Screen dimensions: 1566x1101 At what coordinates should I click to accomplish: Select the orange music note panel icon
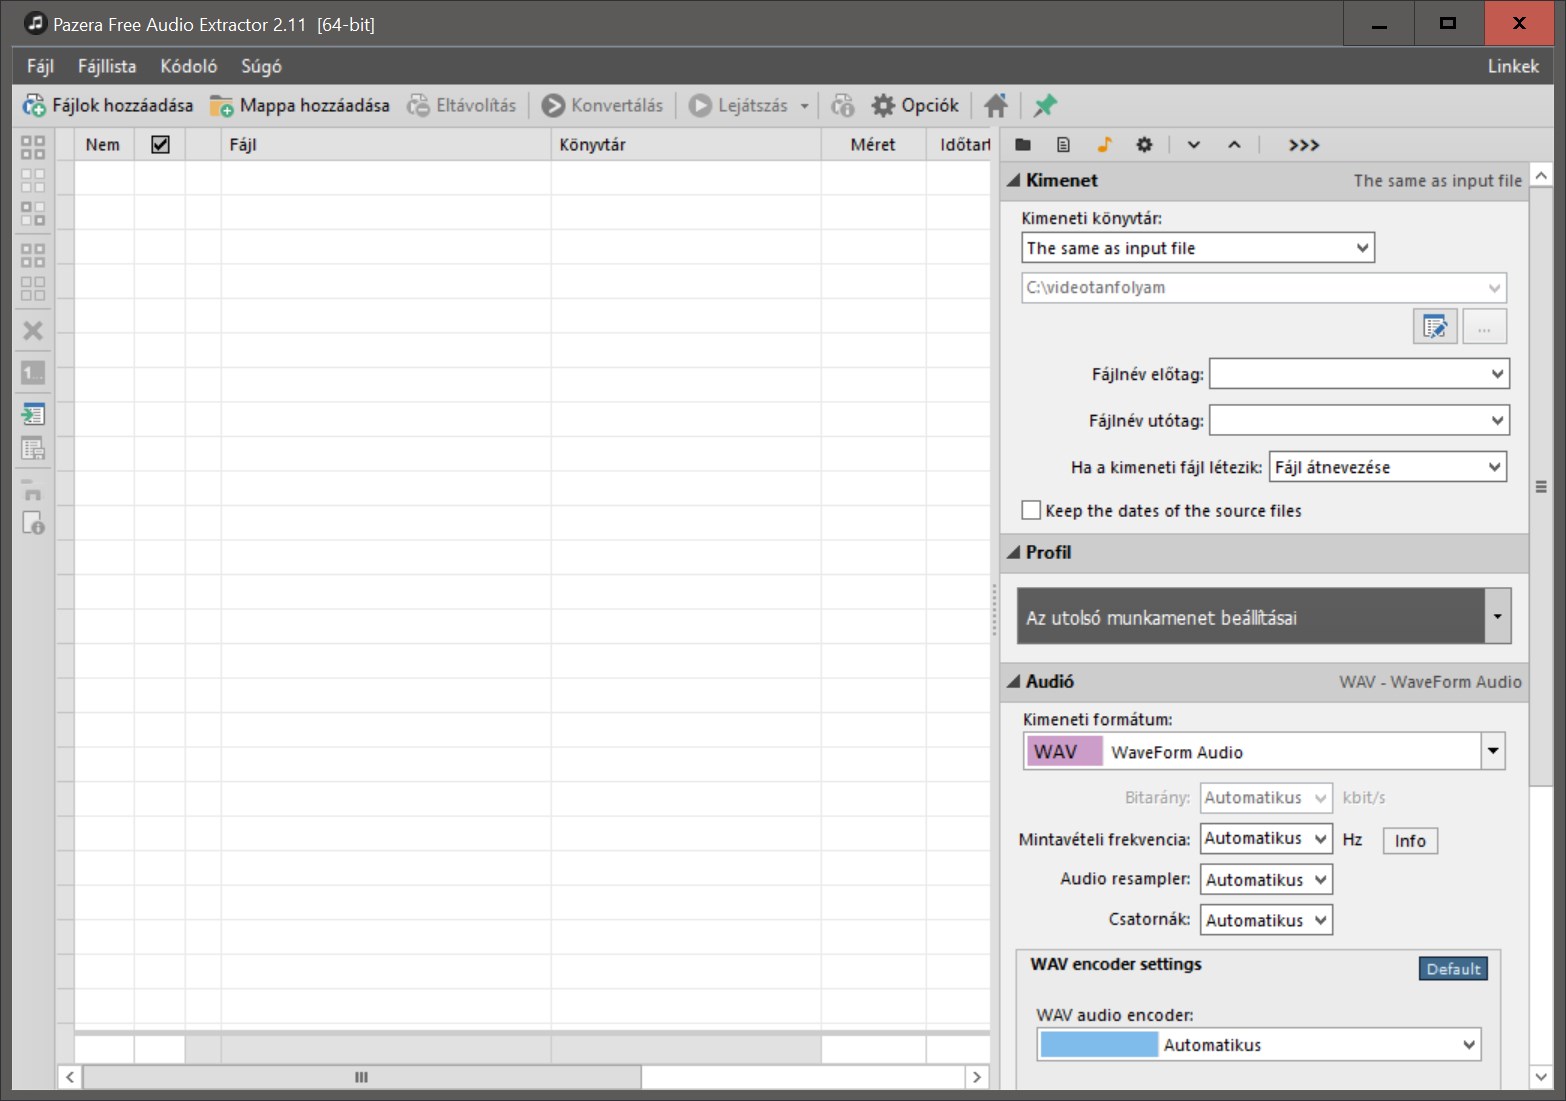point(1104,145)
